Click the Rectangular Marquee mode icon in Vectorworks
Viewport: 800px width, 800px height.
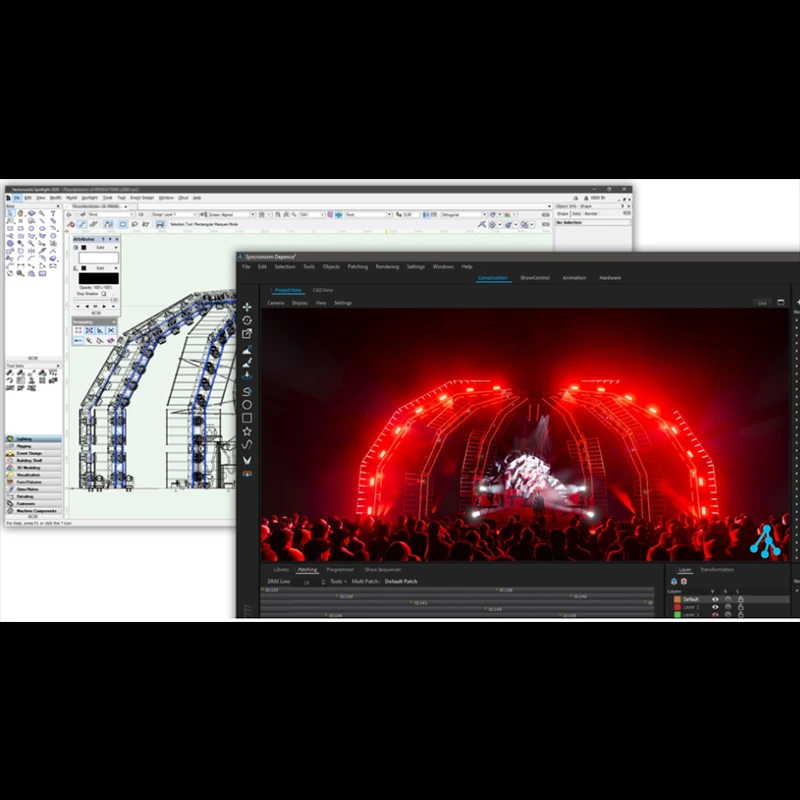(x=123, y=224)
